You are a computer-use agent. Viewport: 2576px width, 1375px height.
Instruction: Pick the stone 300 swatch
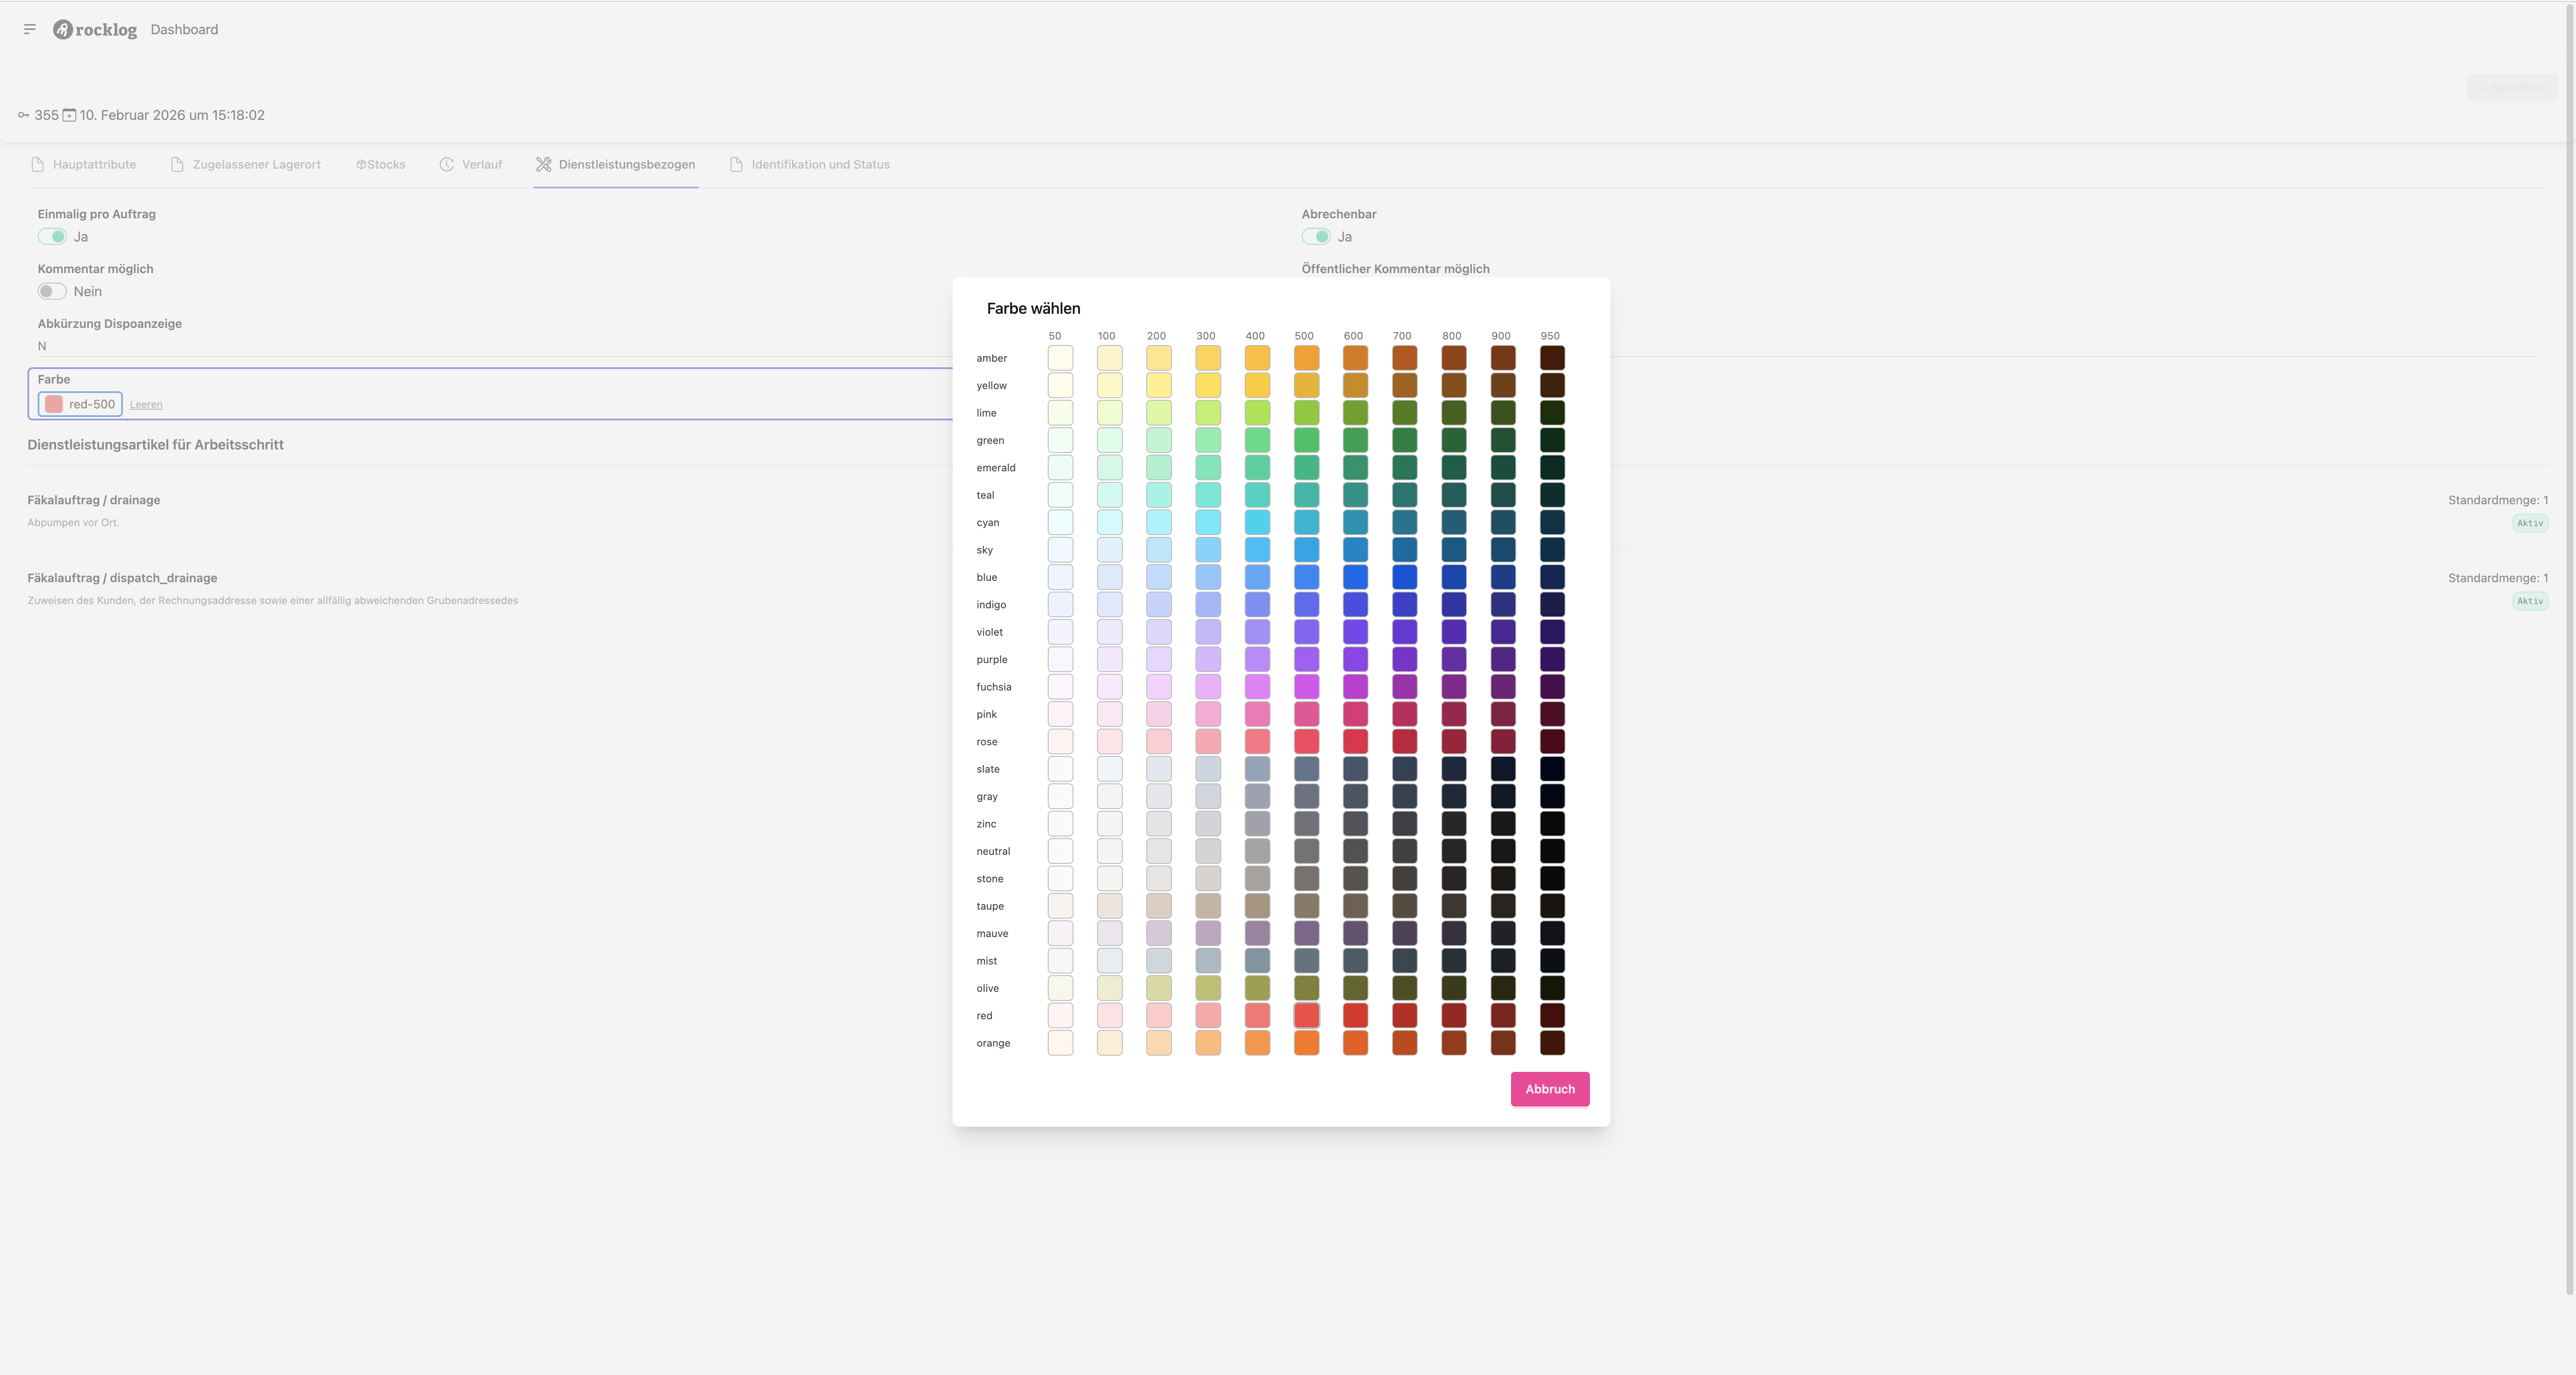click(1208, 878)
